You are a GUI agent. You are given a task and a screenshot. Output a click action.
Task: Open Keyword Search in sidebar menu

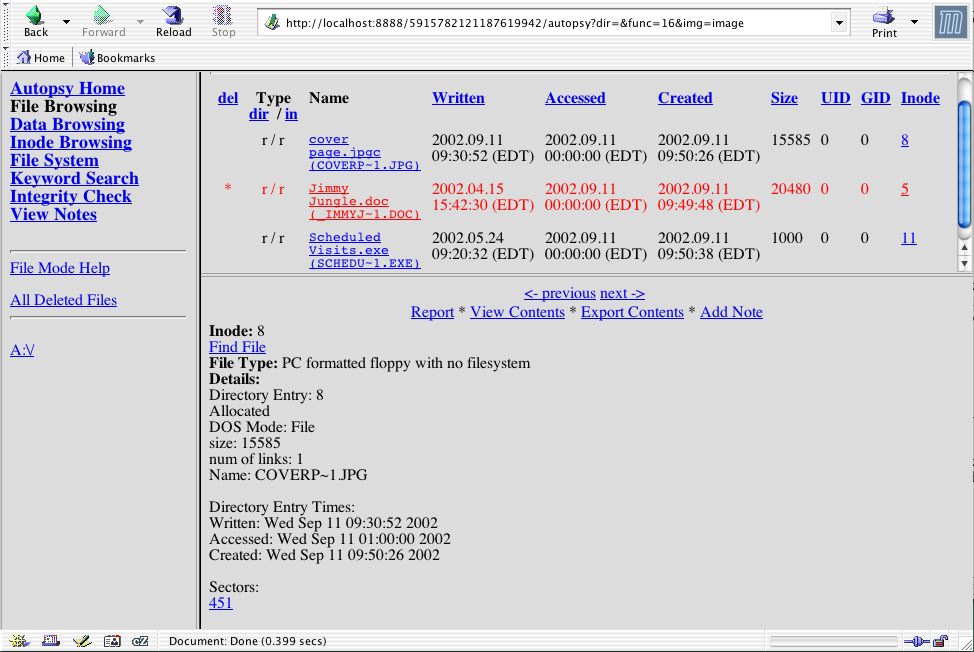coord(74,178)
